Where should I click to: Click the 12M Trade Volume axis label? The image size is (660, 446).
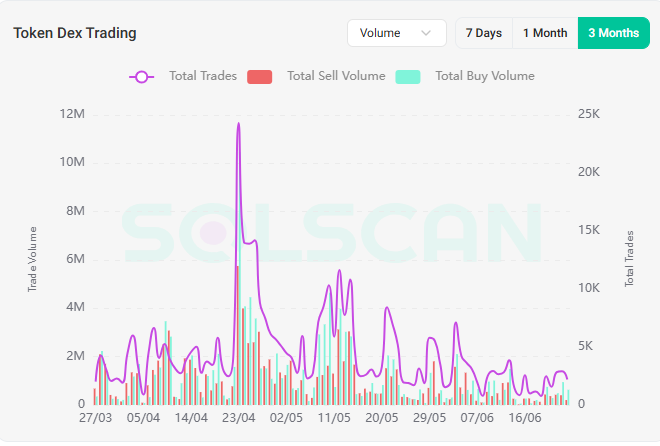(73, 114)
